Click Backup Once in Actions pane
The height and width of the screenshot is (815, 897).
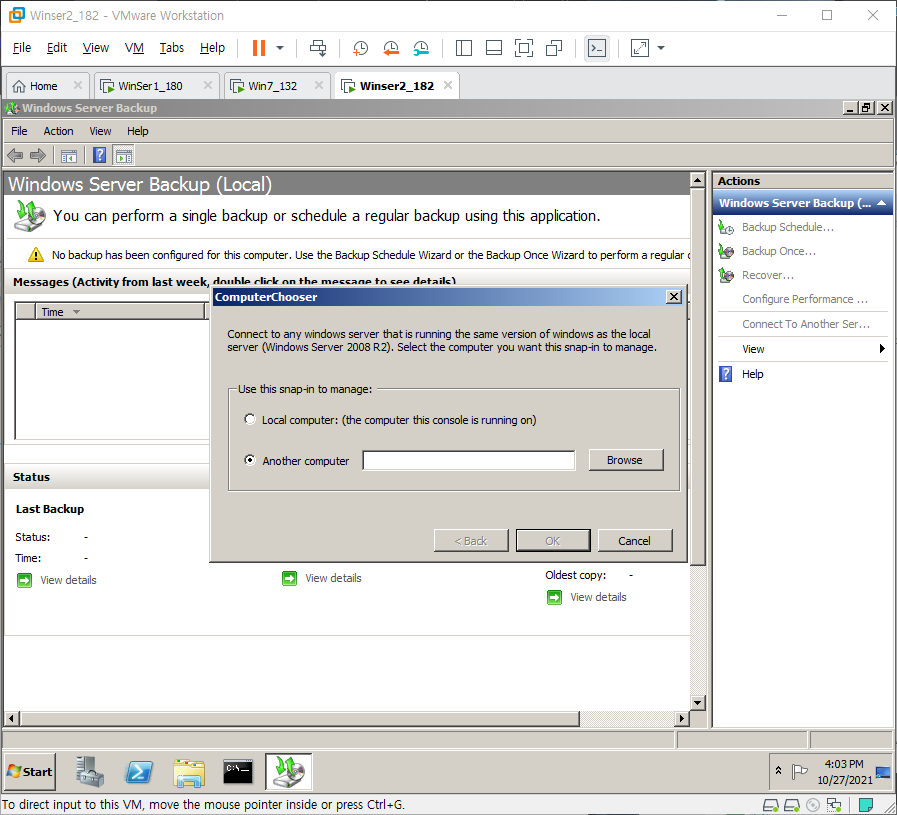[779, 251]
